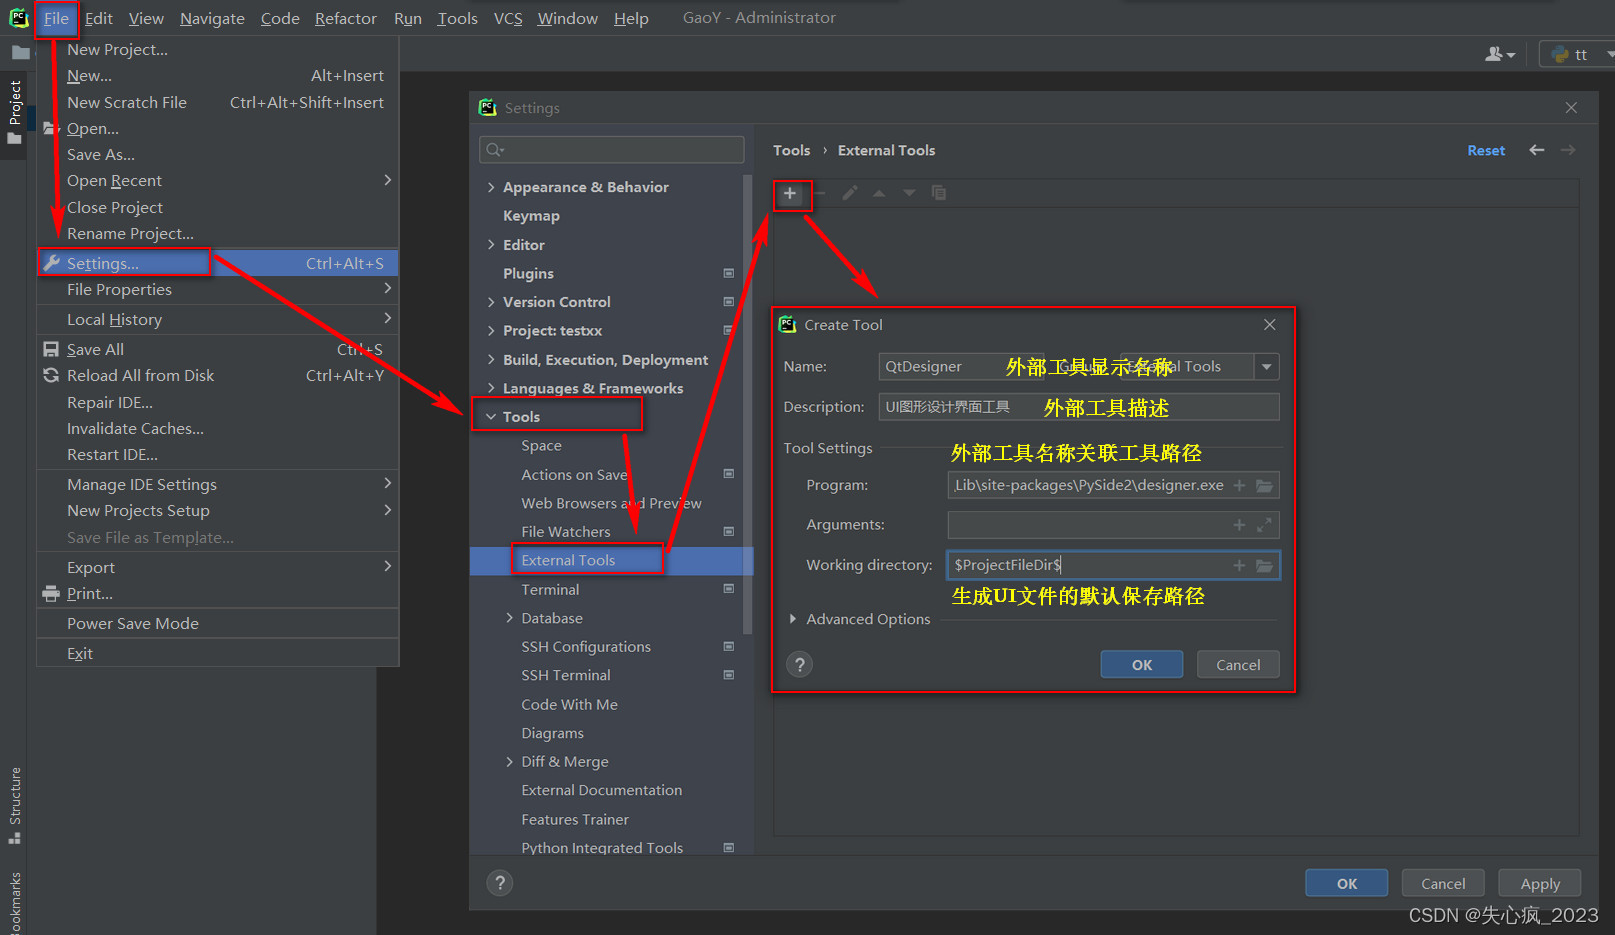Screen dimensions: 1615x935
Task: Collapse the Tools settings node
Action: tap(491, 416)
